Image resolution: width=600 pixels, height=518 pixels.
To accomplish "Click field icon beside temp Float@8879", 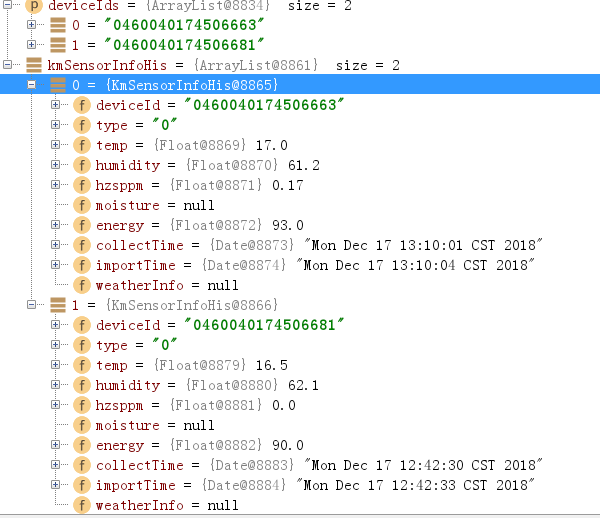I will (x=82, y=365).
